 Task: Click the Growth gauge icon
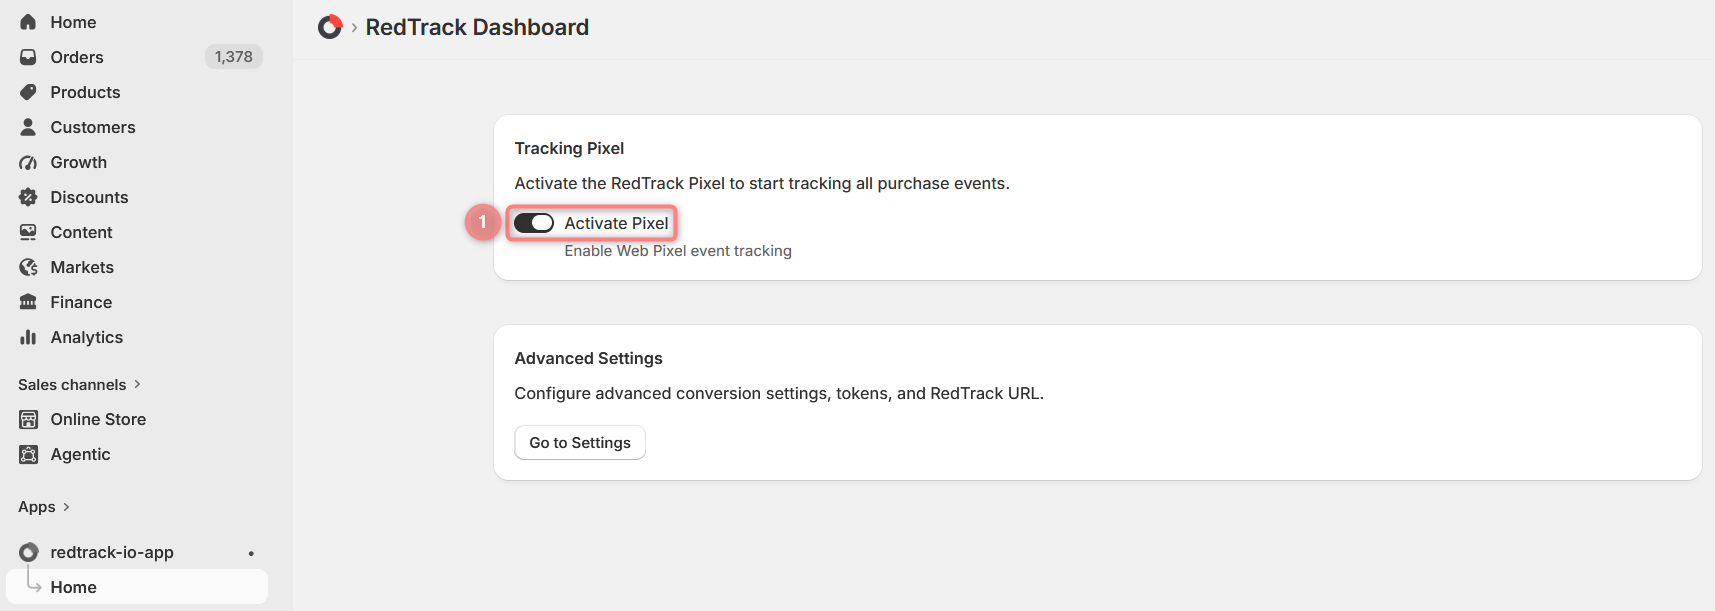[x=28, y=162]
